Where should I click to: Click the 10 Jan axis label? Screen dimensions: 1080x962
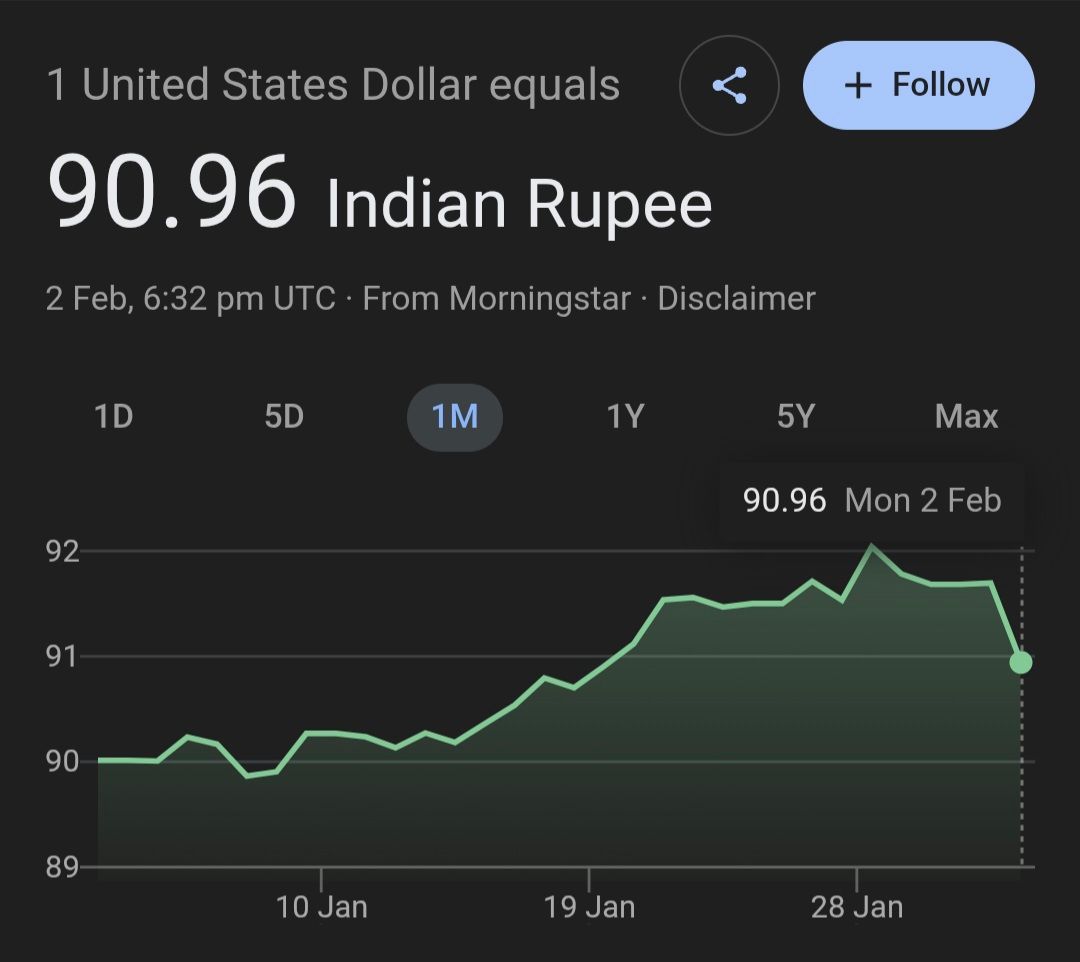[322, 907]
